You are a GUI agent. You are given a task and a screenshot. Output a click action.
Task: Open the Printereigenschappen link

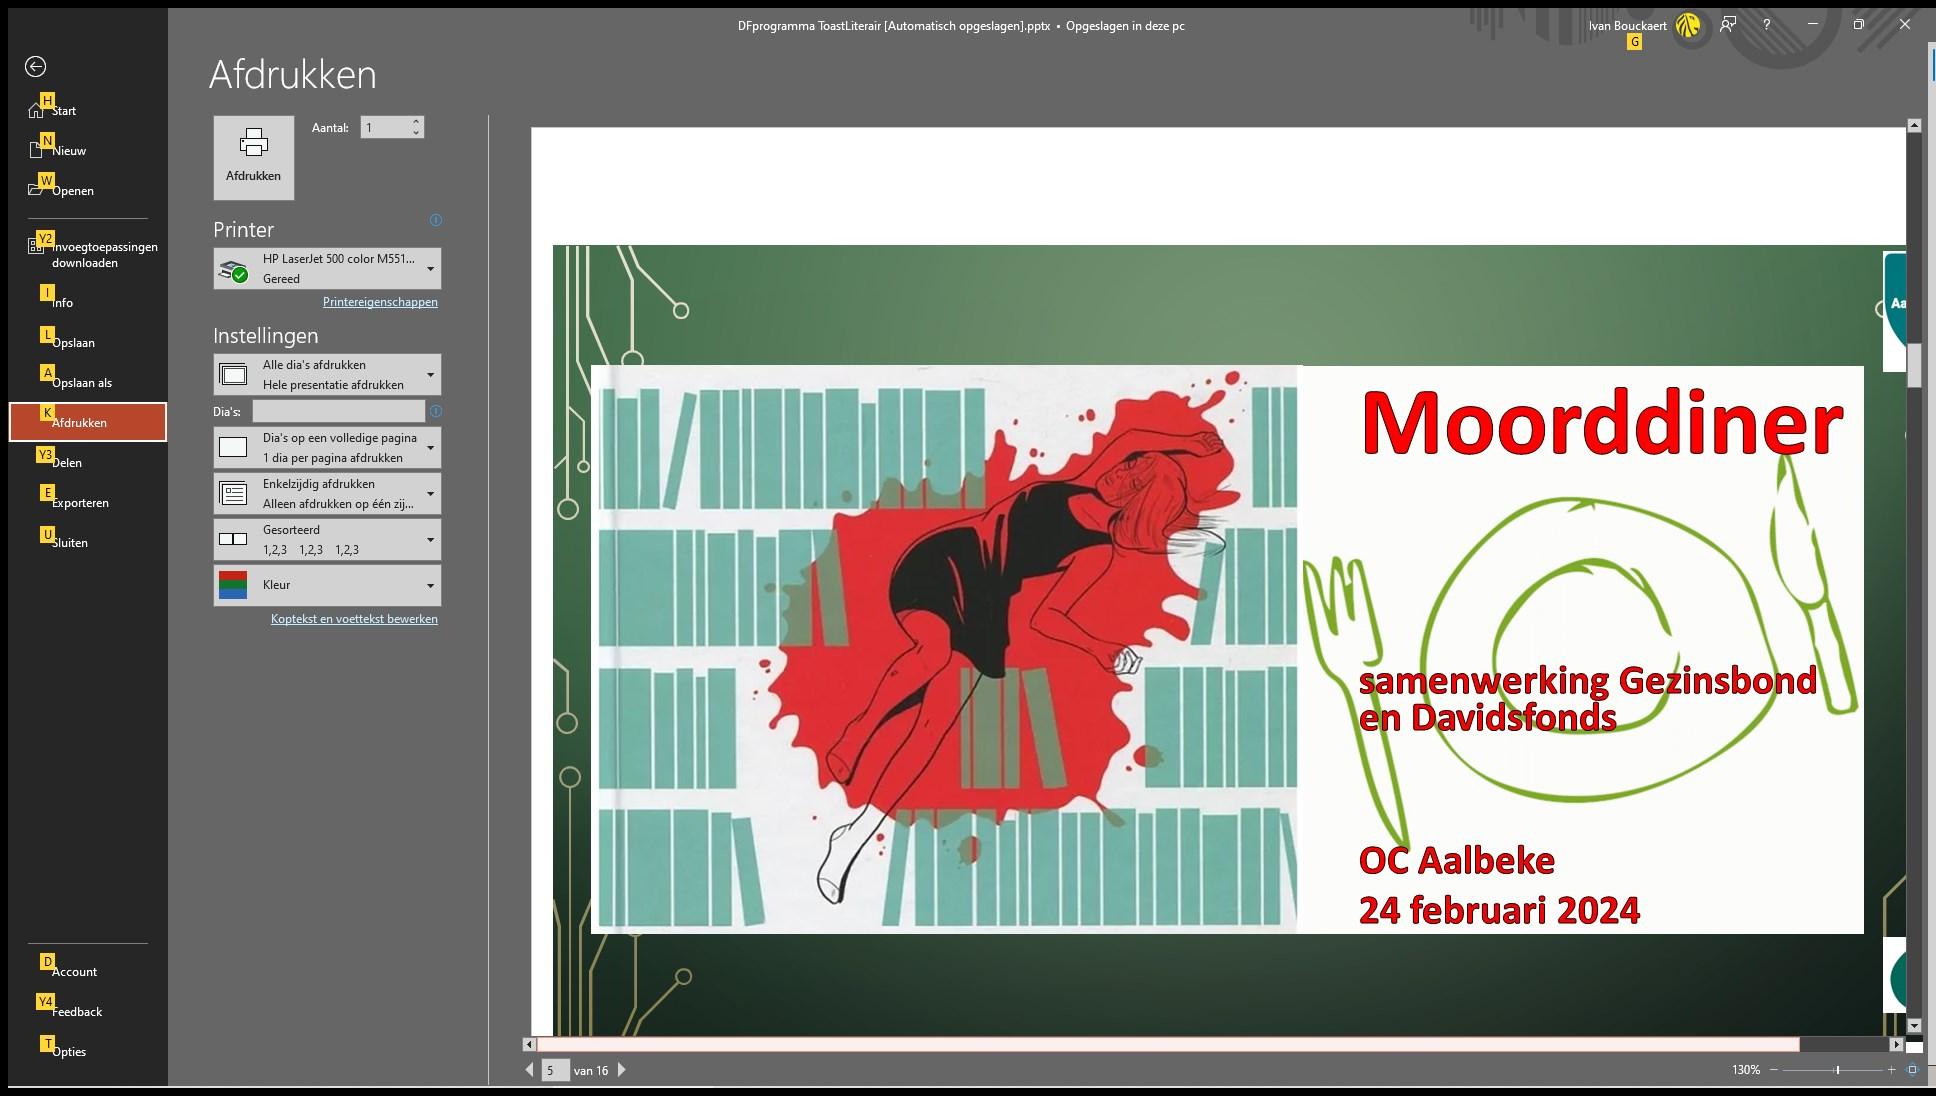pos(380,302)
